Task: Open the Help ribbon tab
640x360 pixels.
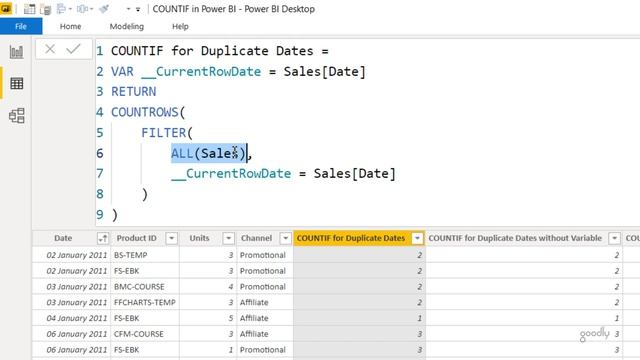Action: coord(180,27)
